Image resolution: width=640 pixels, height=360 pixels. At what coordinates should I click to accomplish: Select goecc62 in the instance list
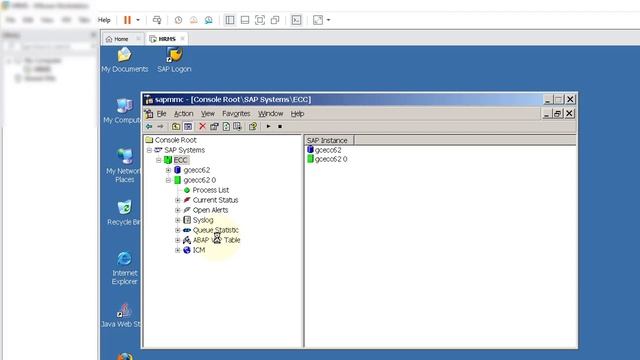[328, 150]
